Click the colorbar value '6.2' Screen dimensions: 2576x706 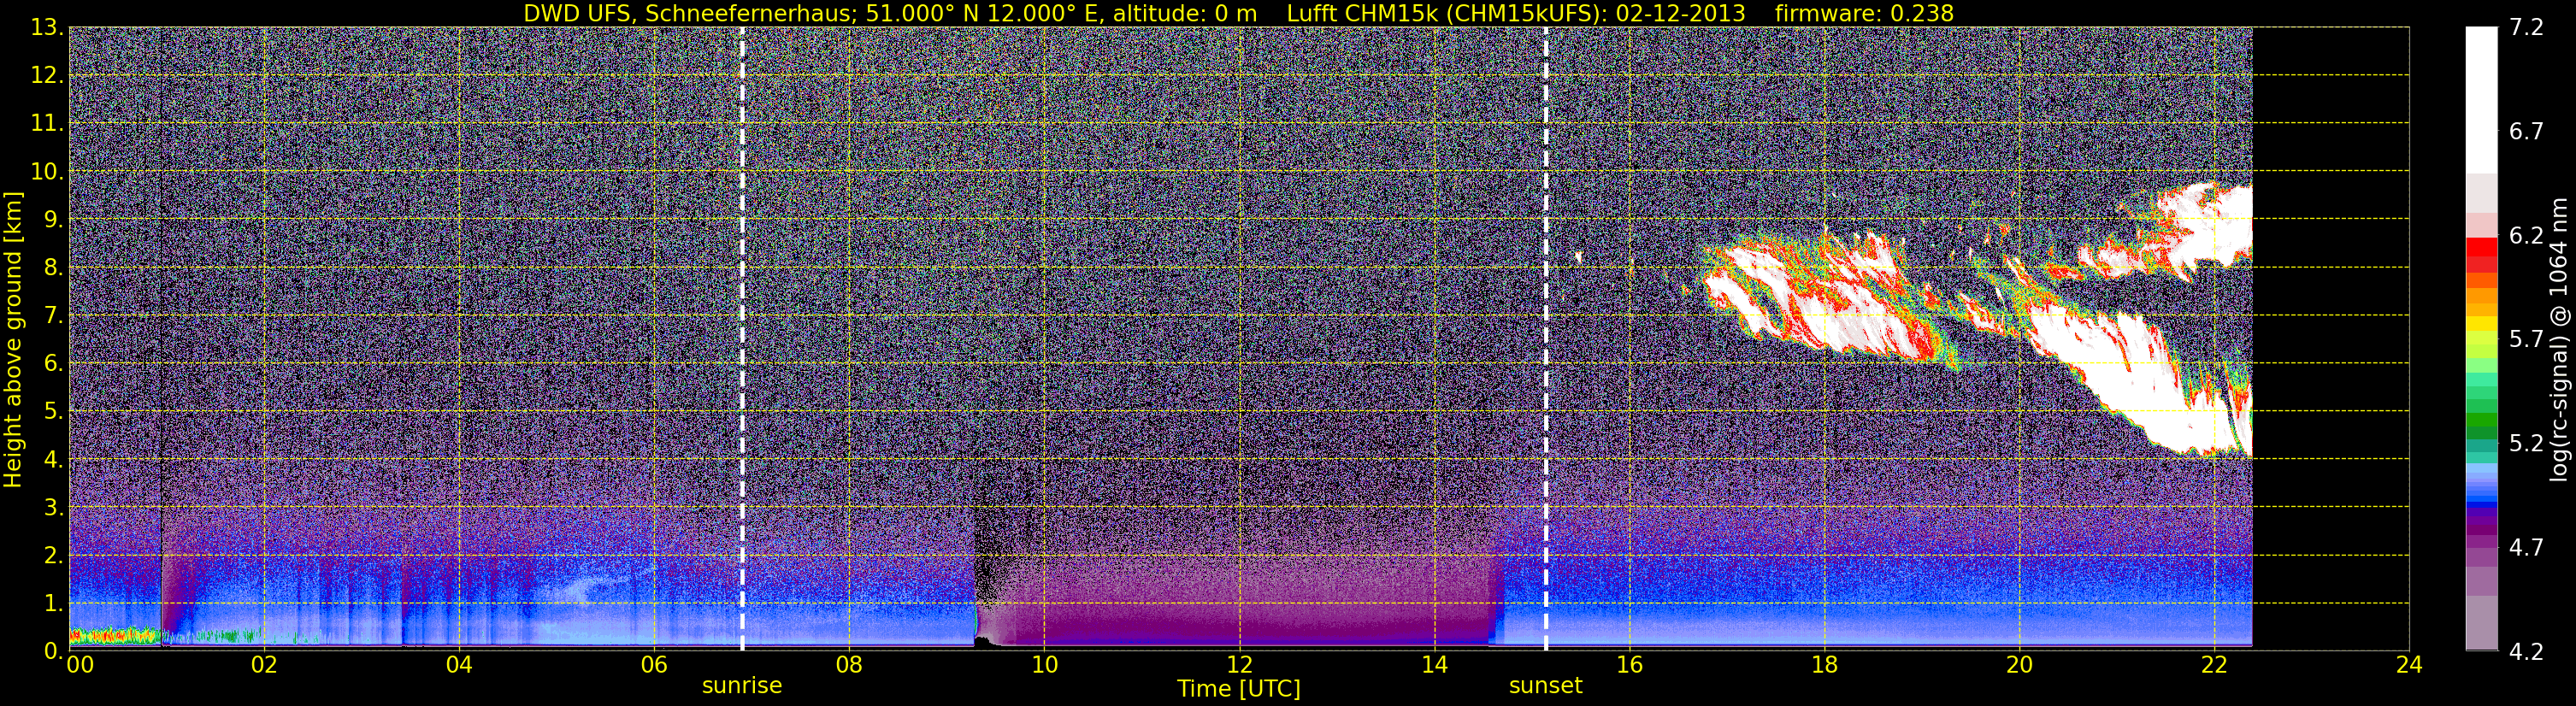[2526, 236]
